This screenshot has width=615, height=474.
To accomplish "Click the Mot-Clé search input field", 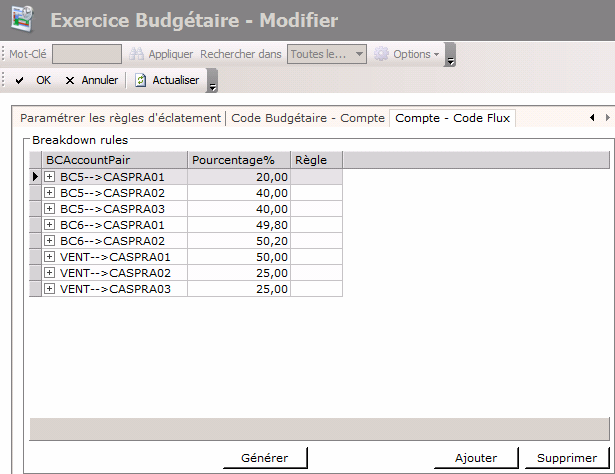I will tap(86, 54).
